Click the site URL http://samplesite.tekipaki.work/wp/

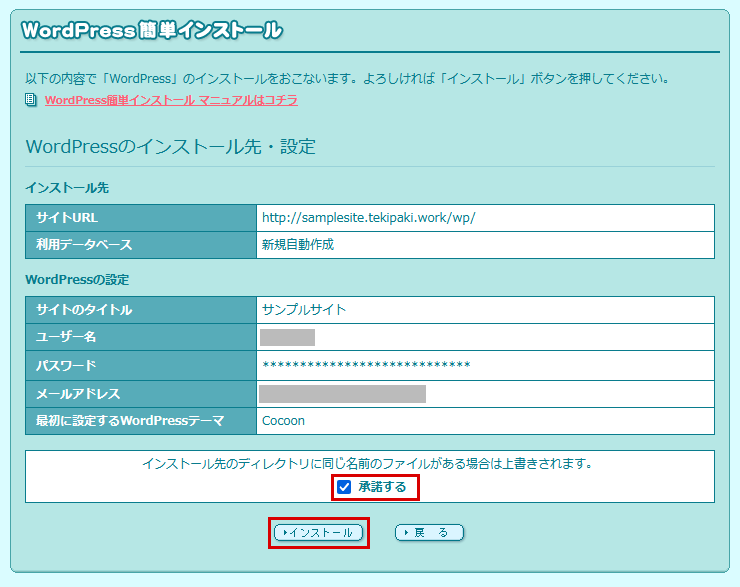376,217
